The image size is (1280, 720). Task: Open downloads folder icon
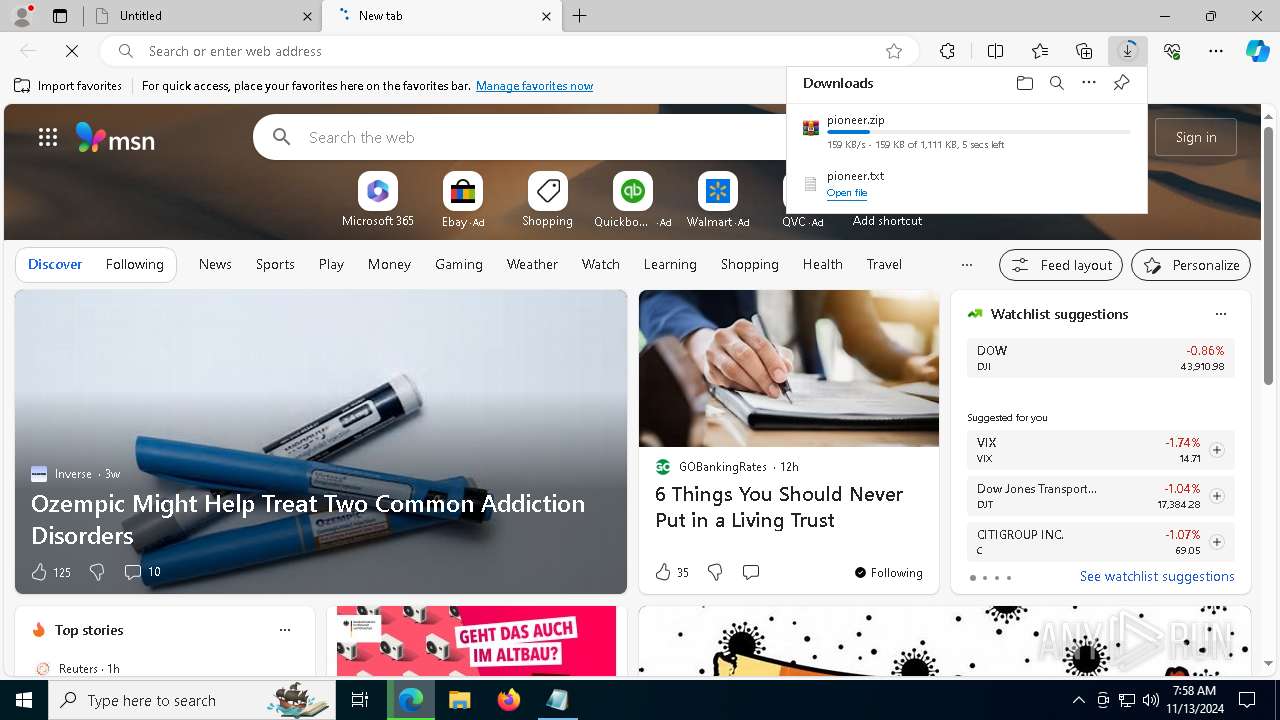click(1024, 83)
